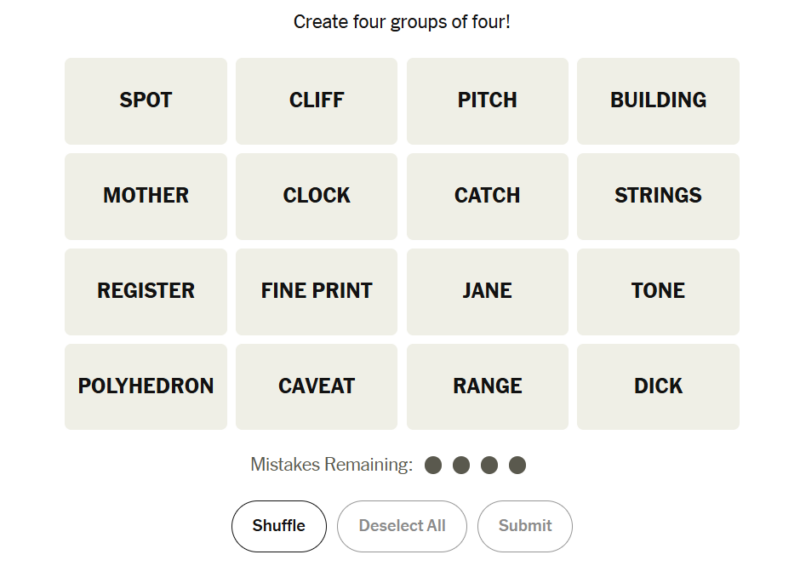Screen dimensions: 800x566
Task: Click the CATCH word tile
Action: [x=487, y=196]
